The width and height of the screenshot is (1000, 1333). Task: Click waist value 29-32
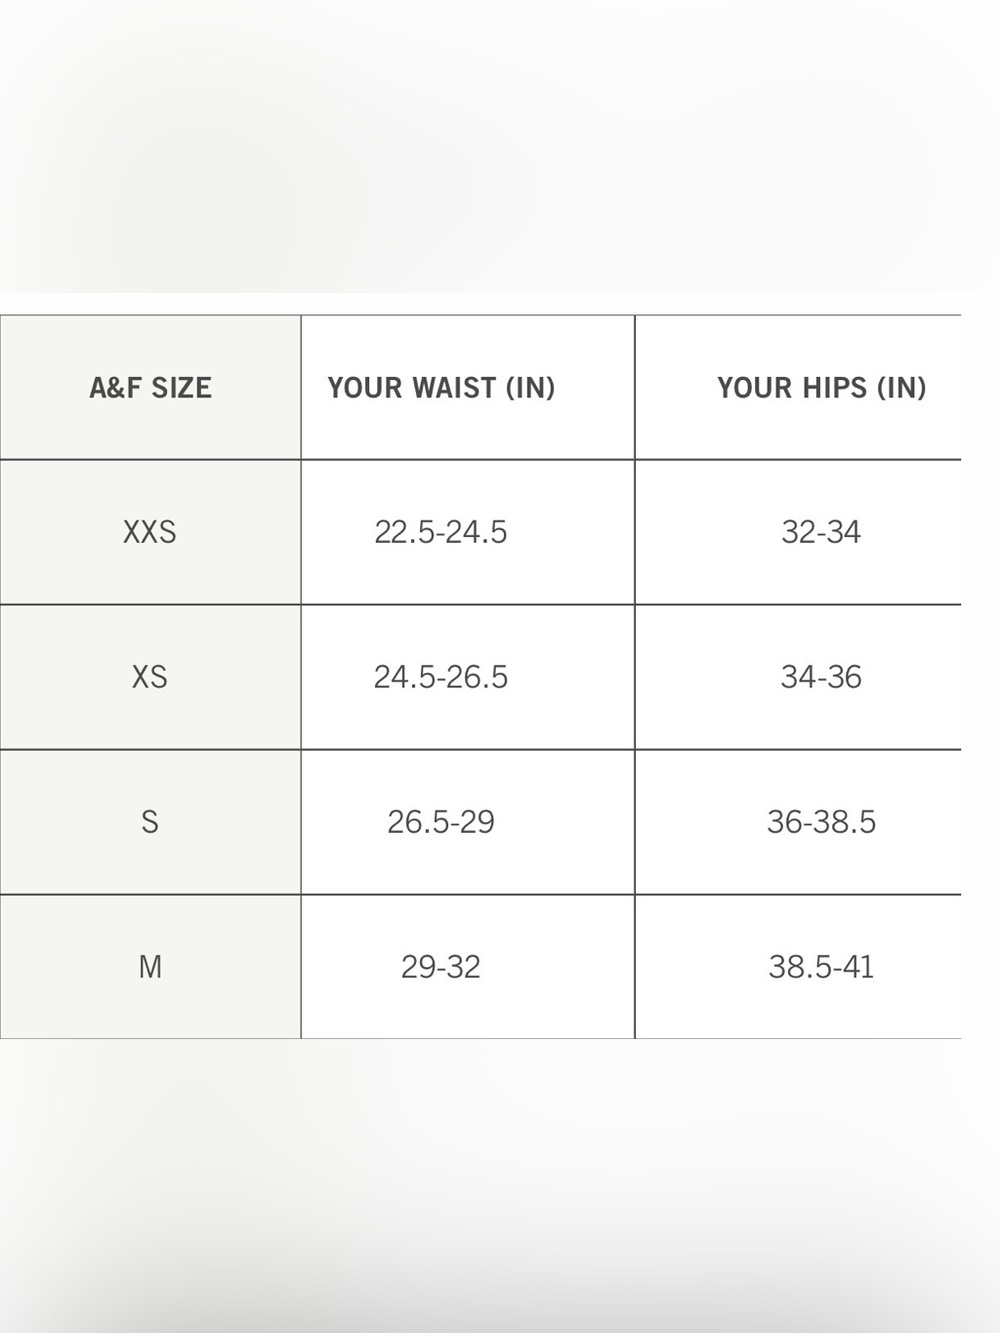coord(441,967)
